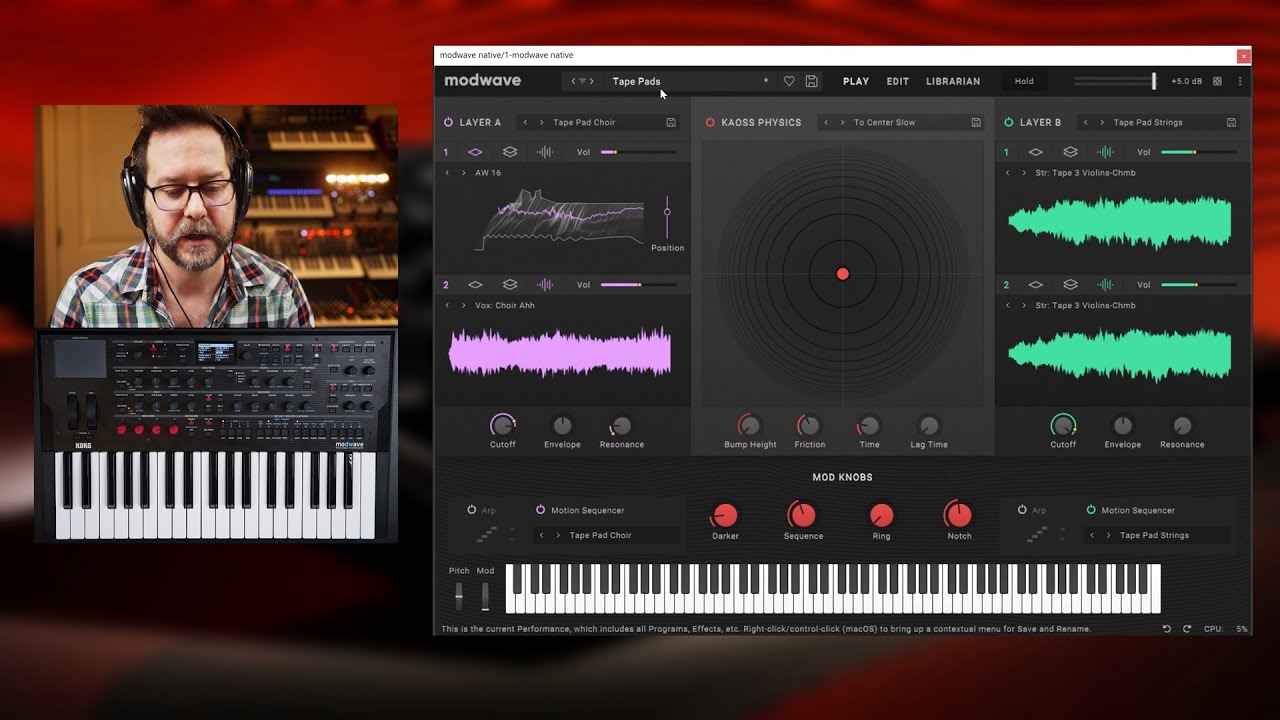Select sample mode for Layer A oscillator 1
The width and height of the screenshot is (1280, 720).
(545, 152)
